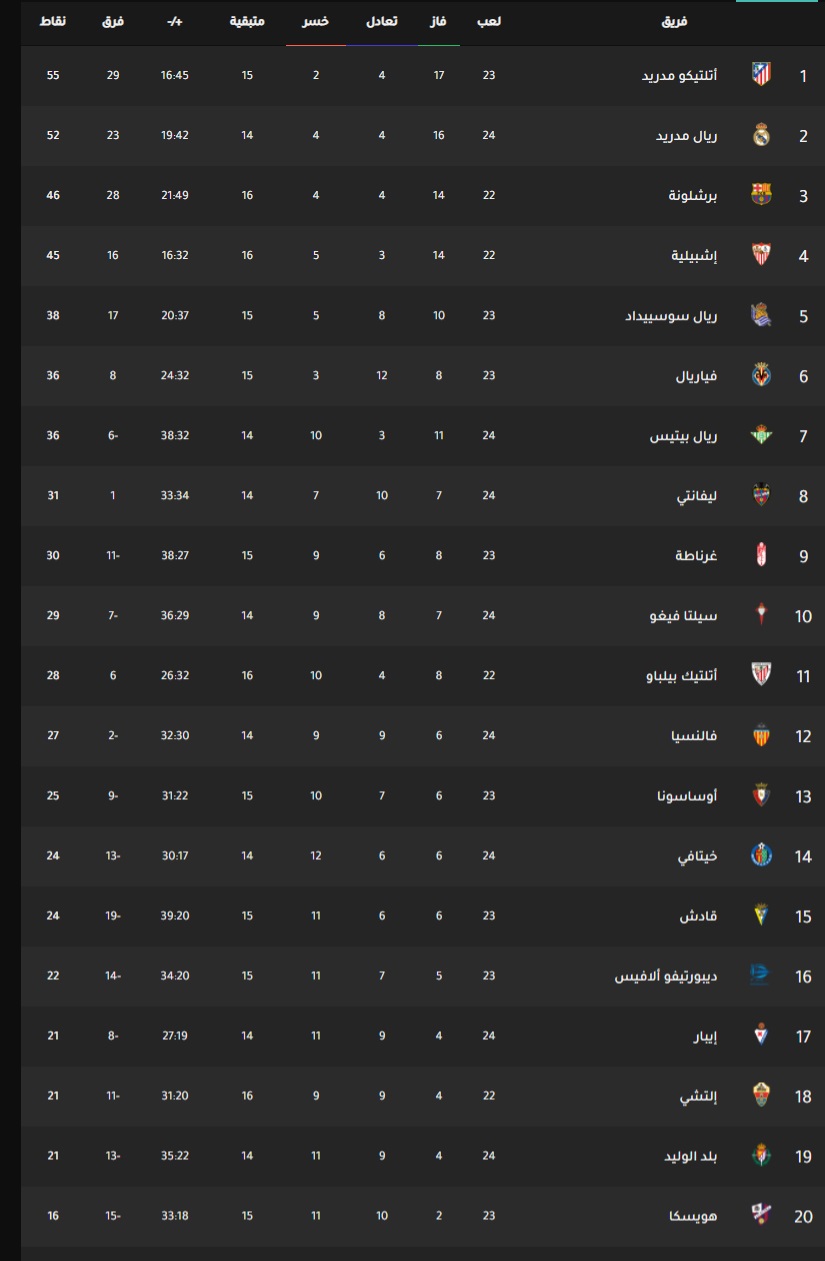This screenshot has width=825, height=1261.
Task: Click the Real Madrid club crest
Action: [x=761, y=135]
